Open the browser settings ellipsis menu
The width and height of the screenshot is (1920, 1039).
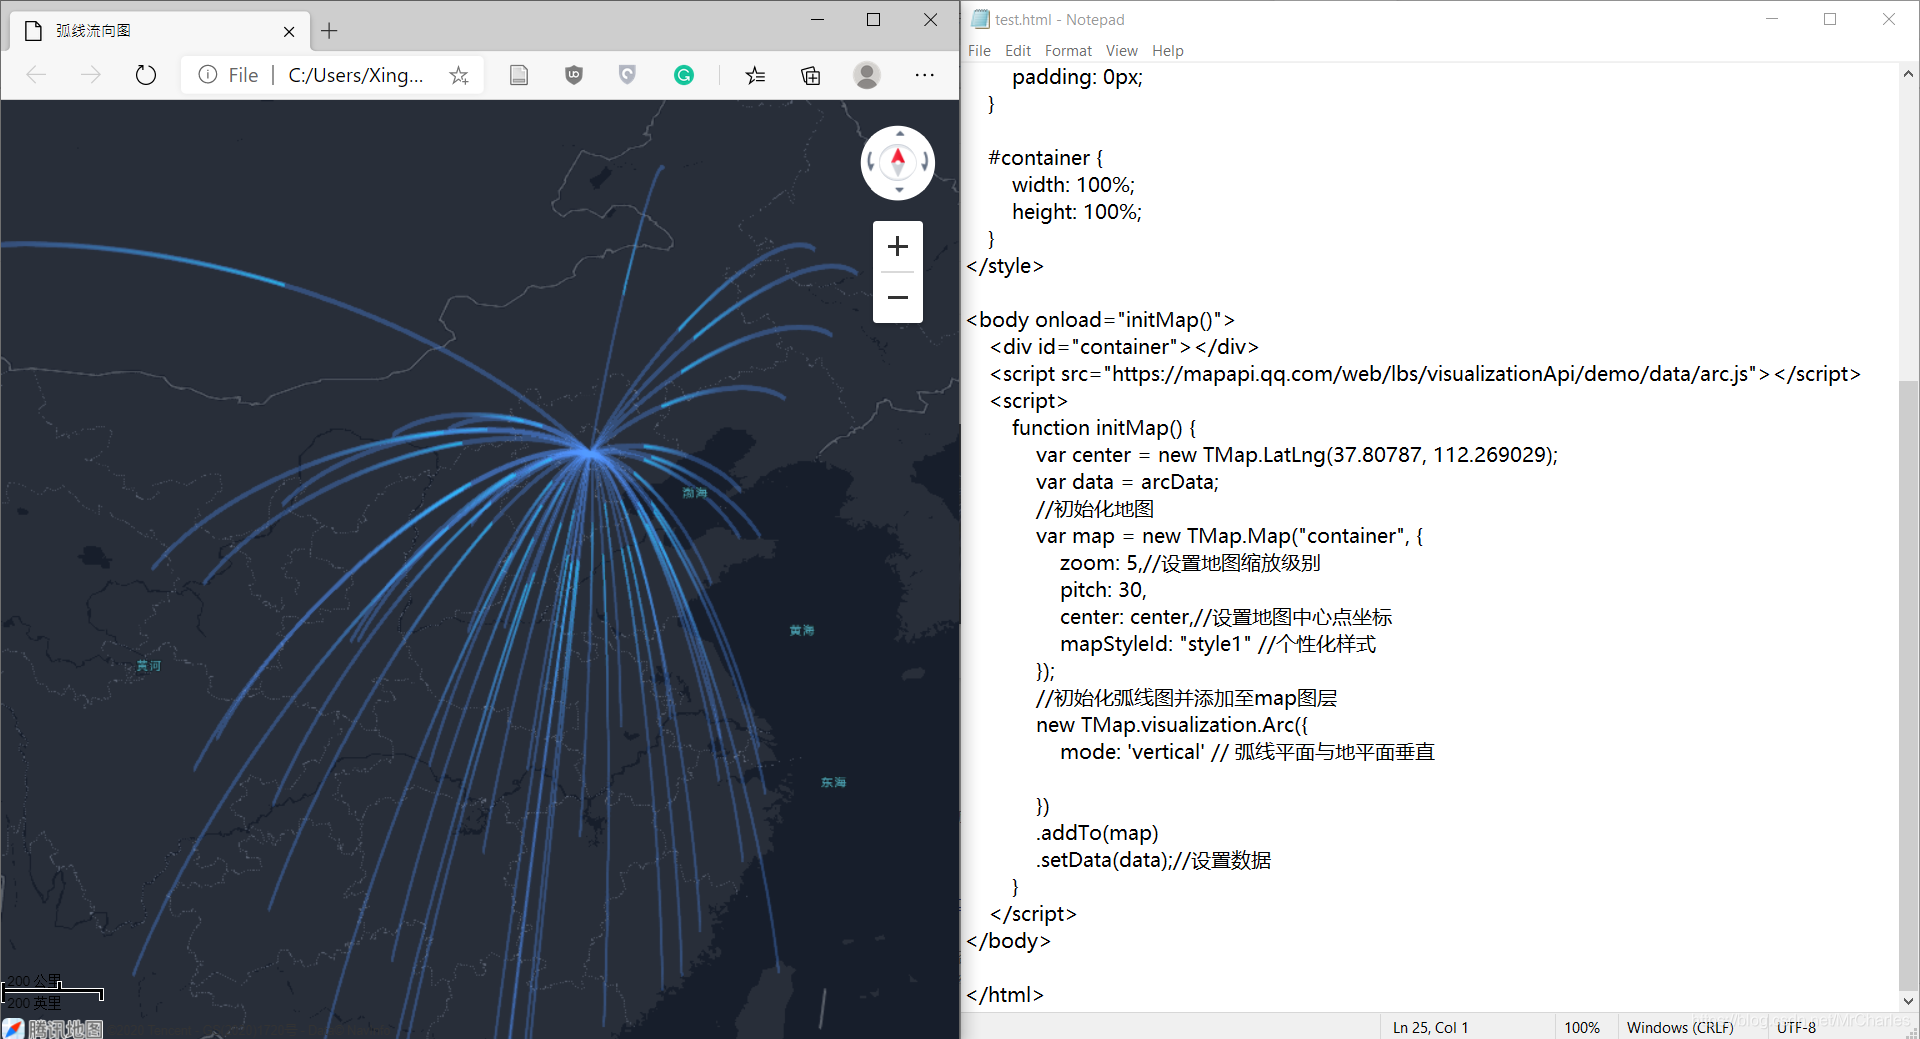pyautogui.click(x=925, y=75)
